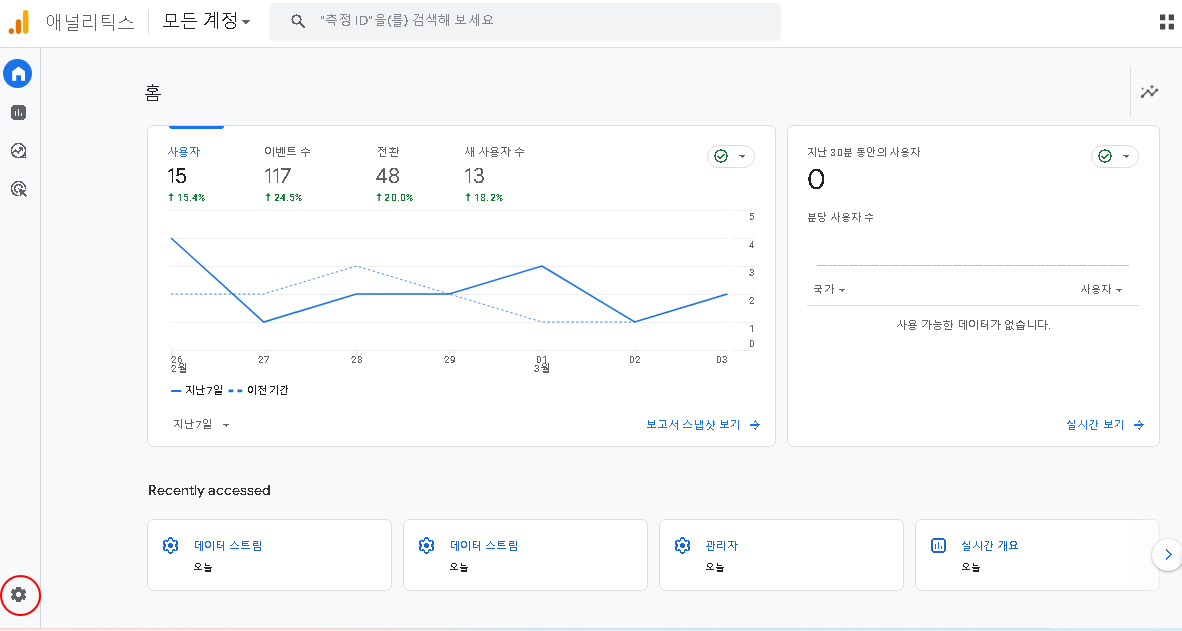Click gear icon on first 데이터 스트림 card
This screenshot has height=631, width=1182.
pos(171,545)
